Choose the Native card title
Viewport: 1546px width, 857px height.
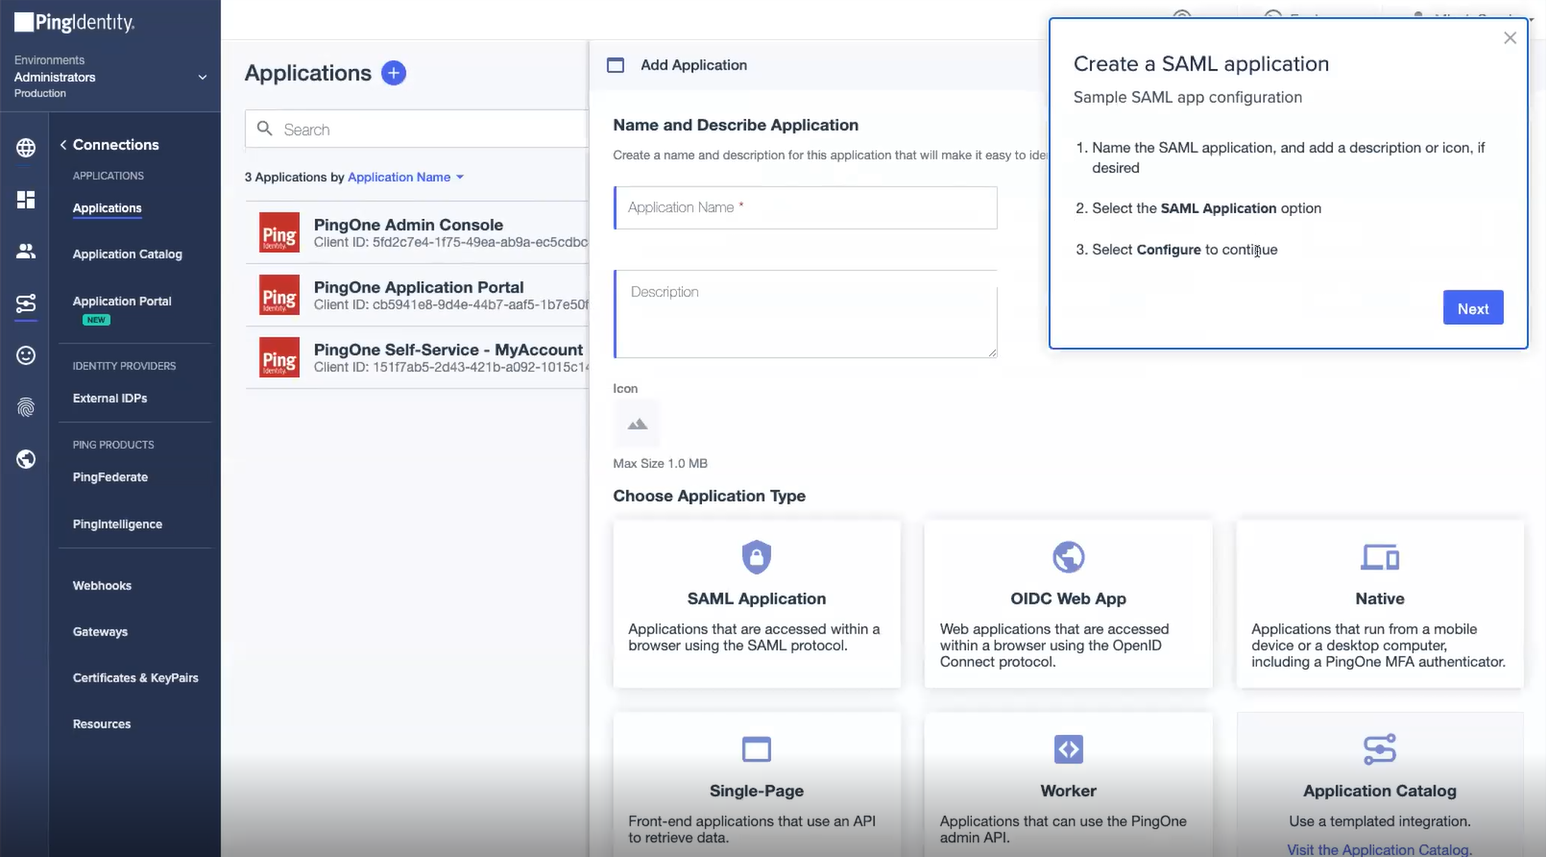coord(1380,598)
